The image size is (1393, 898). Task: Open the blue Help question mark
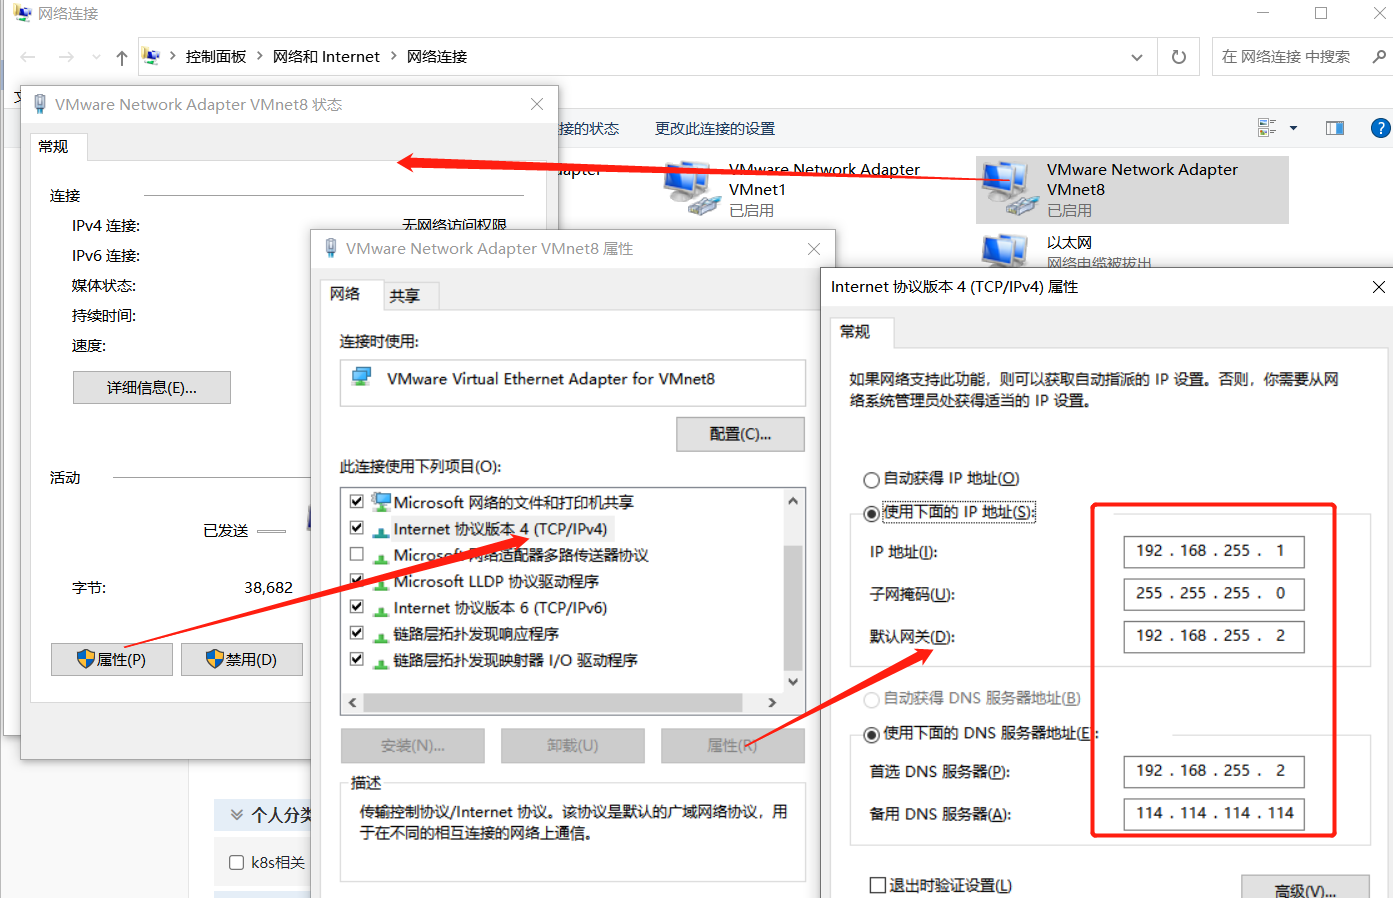point(1381,128)
